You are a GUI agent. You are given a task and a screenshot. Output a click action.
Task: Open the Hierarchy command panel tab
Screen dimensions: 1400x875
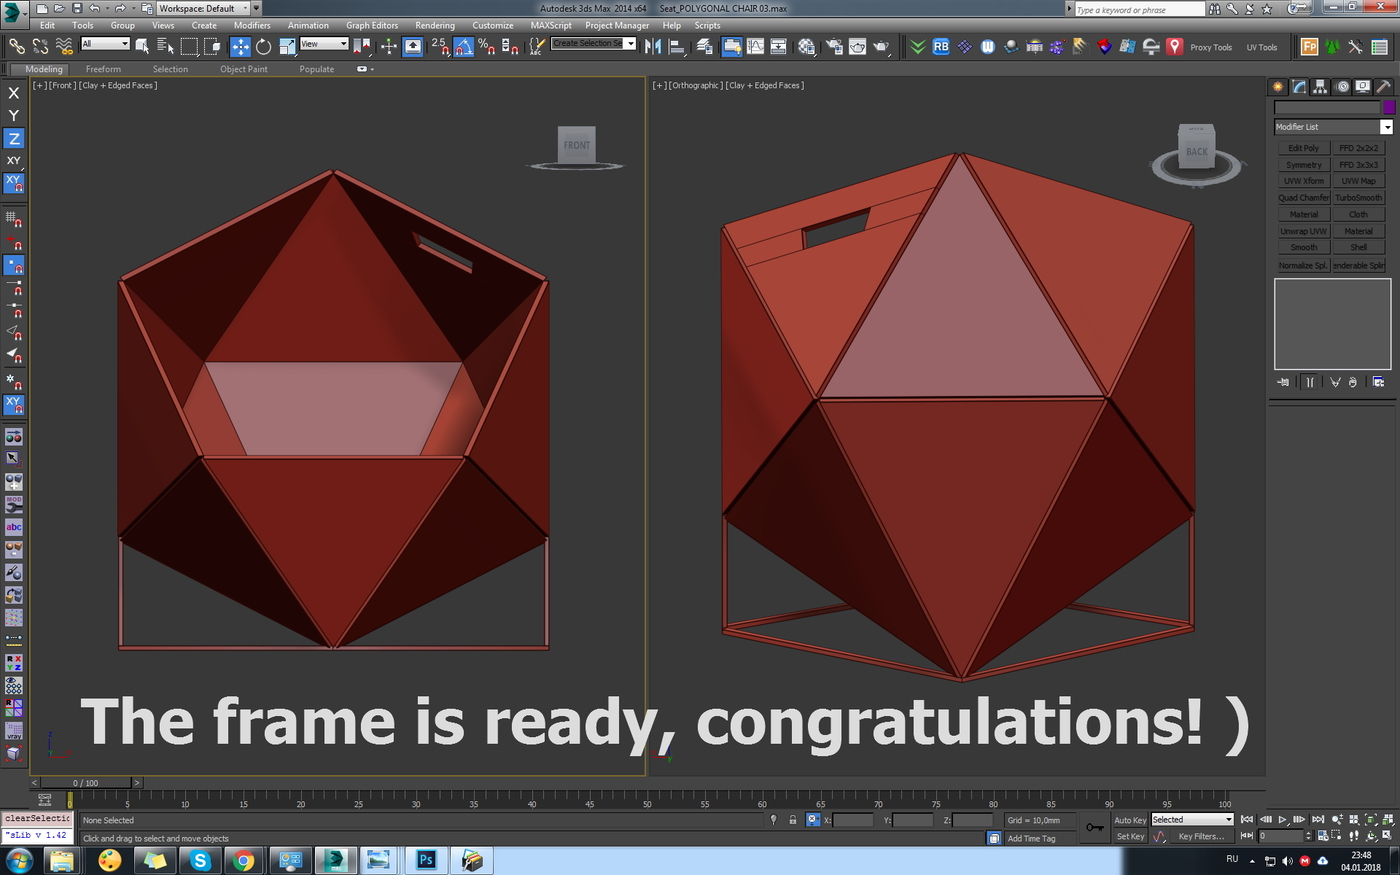point(1320,87)
